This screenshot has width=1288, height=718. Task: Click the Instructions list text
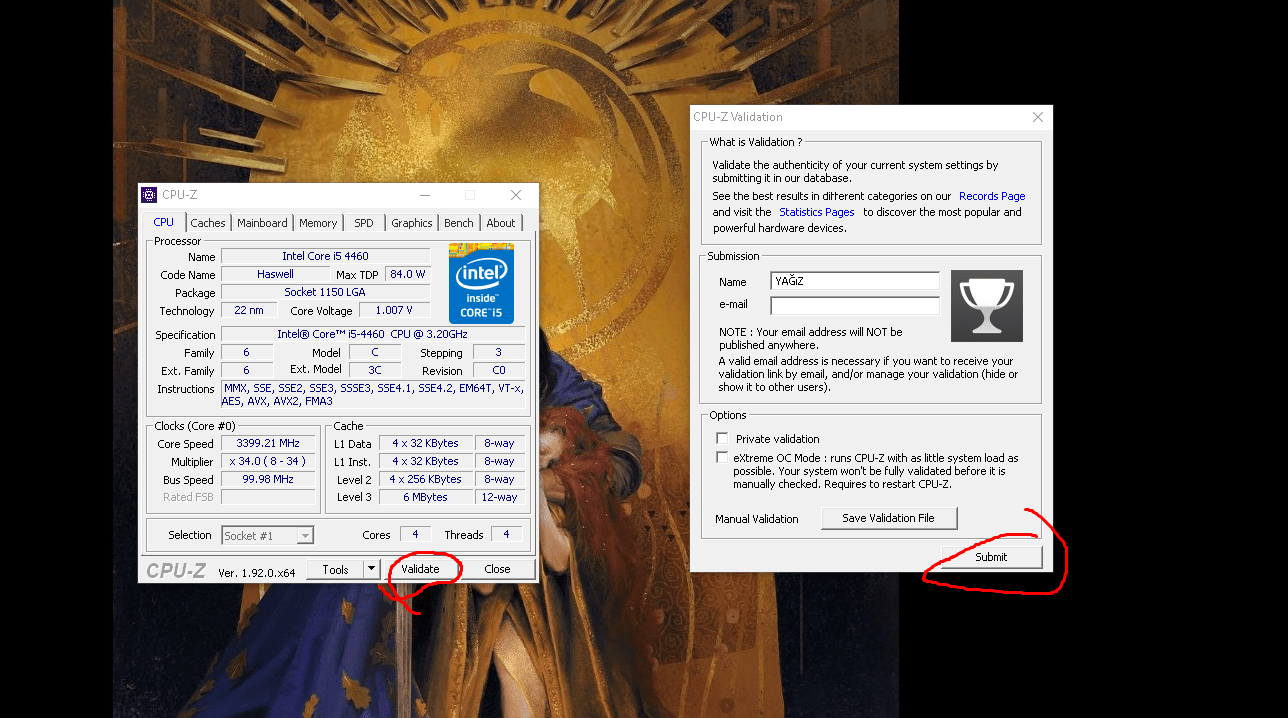373,394
